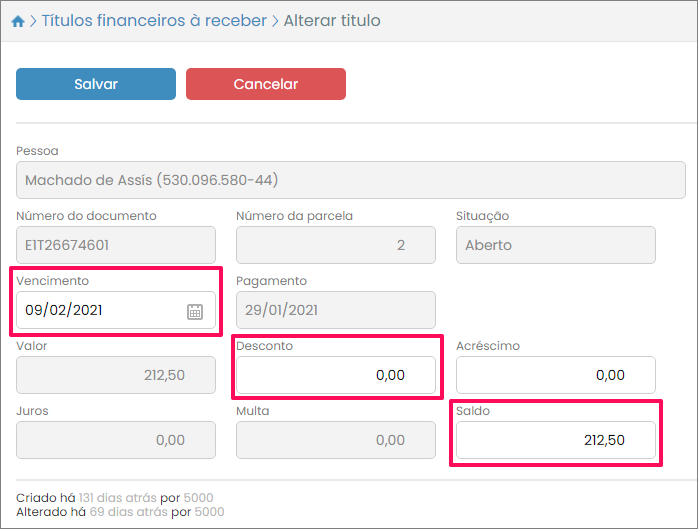Click the 'Alterado há 69 dias atrás' text
698x529 pixels.
click(119, 512)
